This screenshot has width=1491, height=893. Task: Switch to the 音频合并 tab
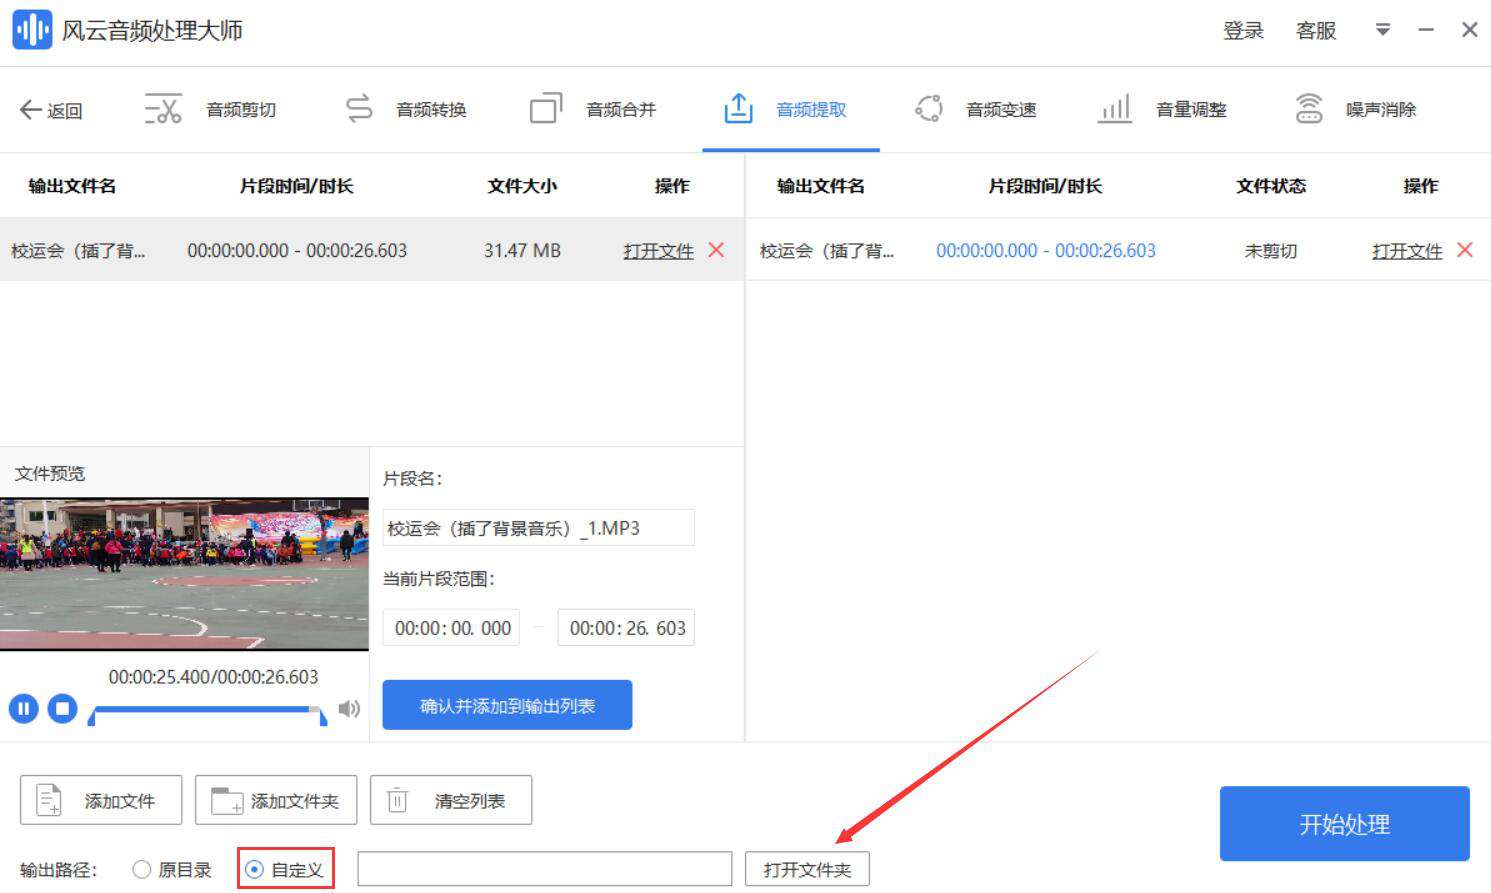[621, 110]
